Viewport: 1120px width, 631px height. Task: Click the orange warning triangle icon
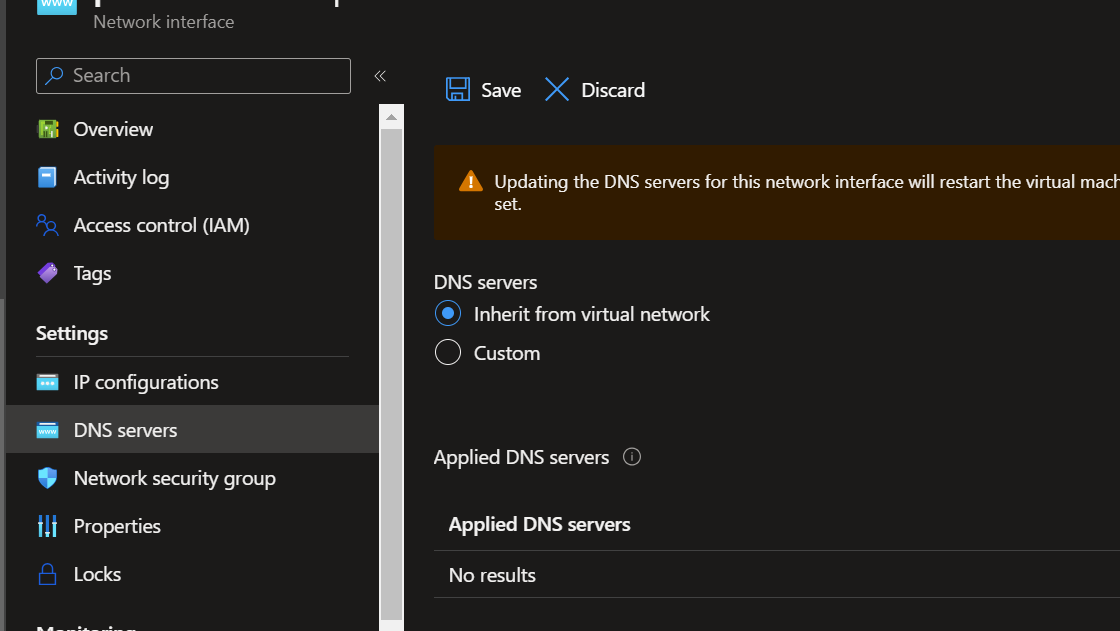pyautogui.click(x=471, y=182)
